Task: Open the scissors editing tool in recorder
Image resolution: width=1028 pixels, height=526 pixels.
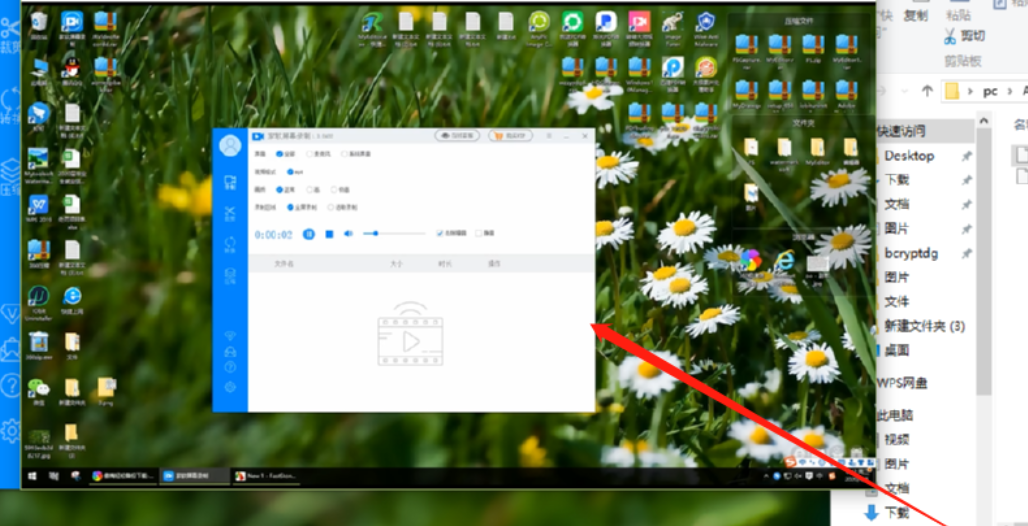Action: point(230,214)
